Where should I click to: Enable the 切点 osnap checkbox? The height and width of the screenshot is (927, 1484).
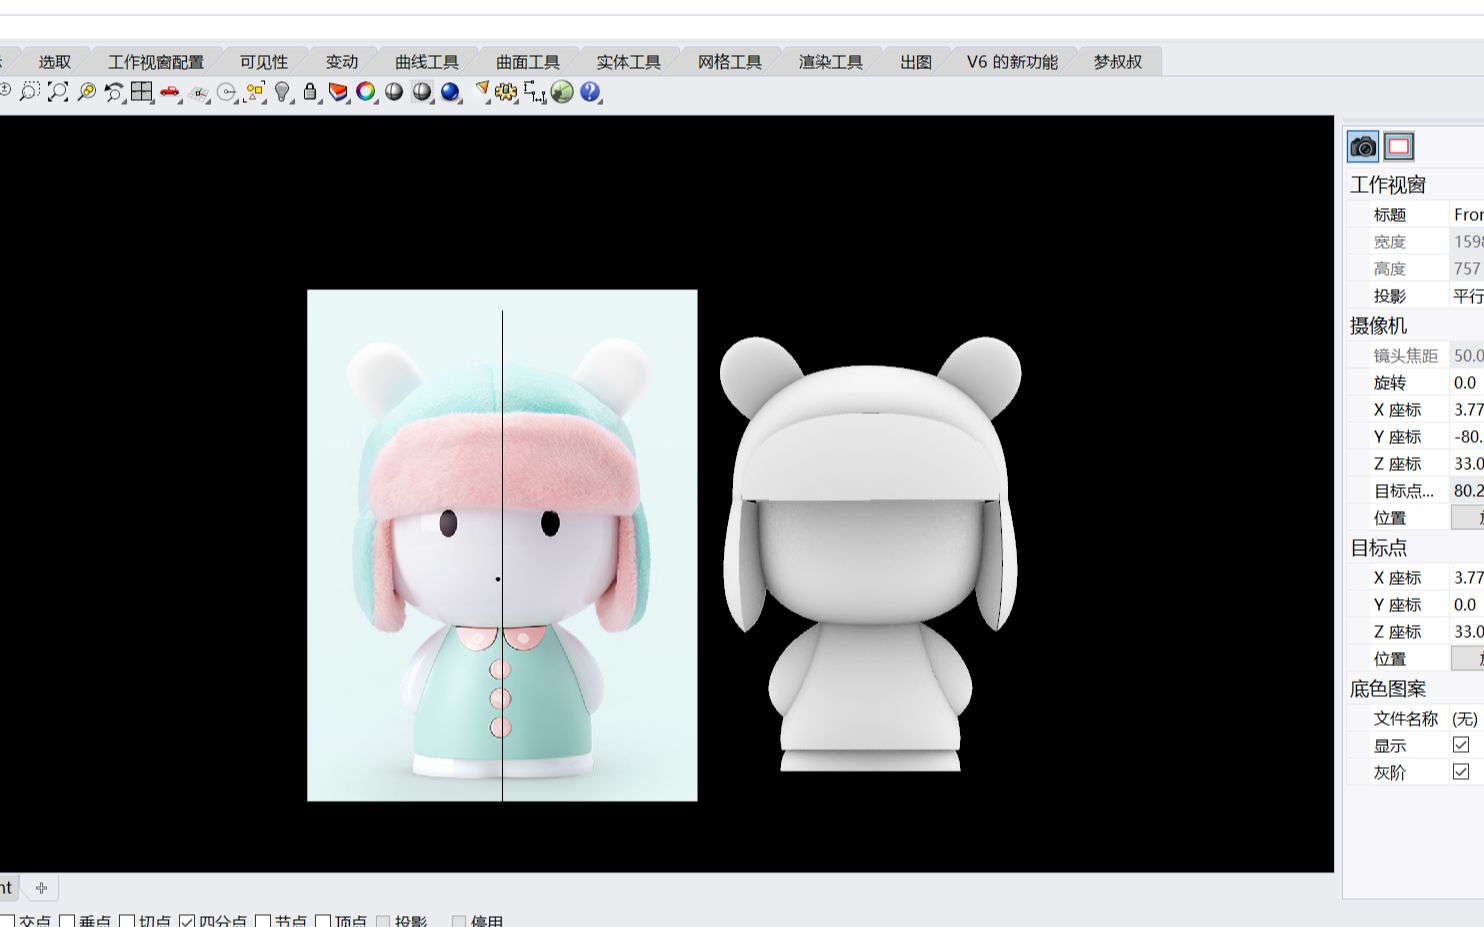pos(127,921)
